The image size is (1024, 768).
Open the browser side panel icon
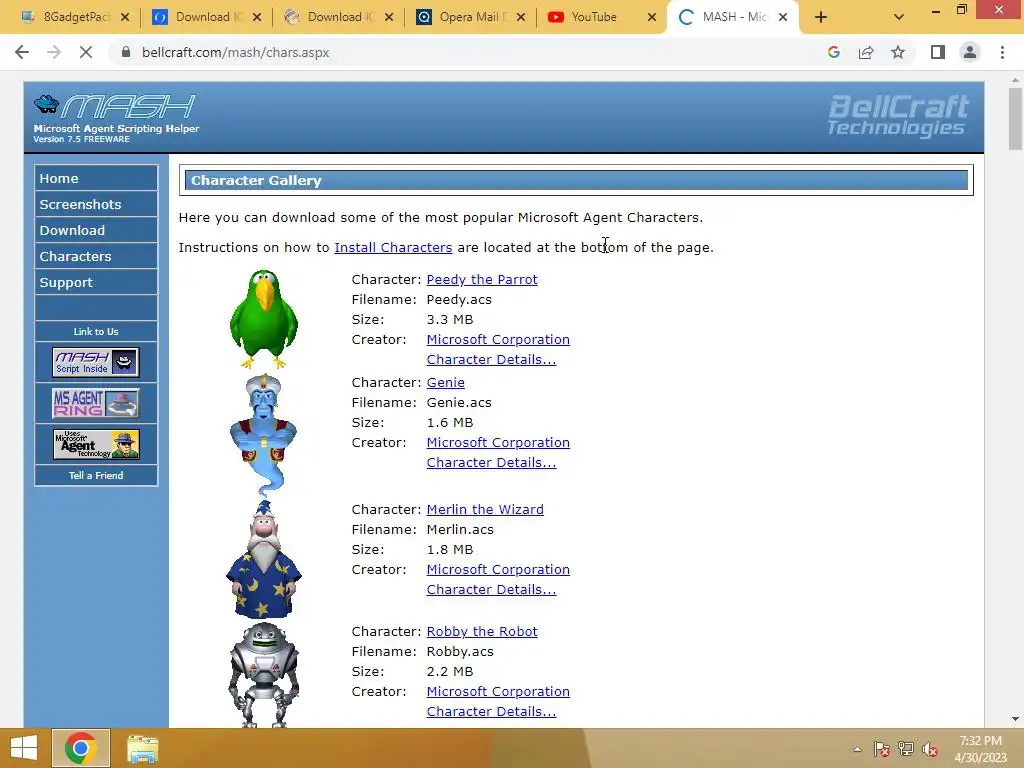coord(938,52)
